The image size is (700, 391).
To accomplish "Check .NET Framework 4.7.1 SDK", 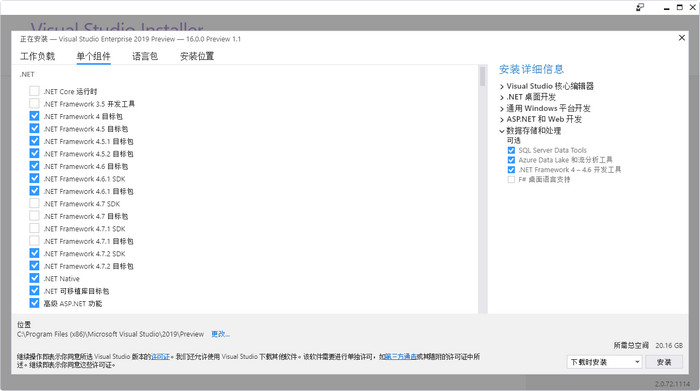I will click(34, 229).
